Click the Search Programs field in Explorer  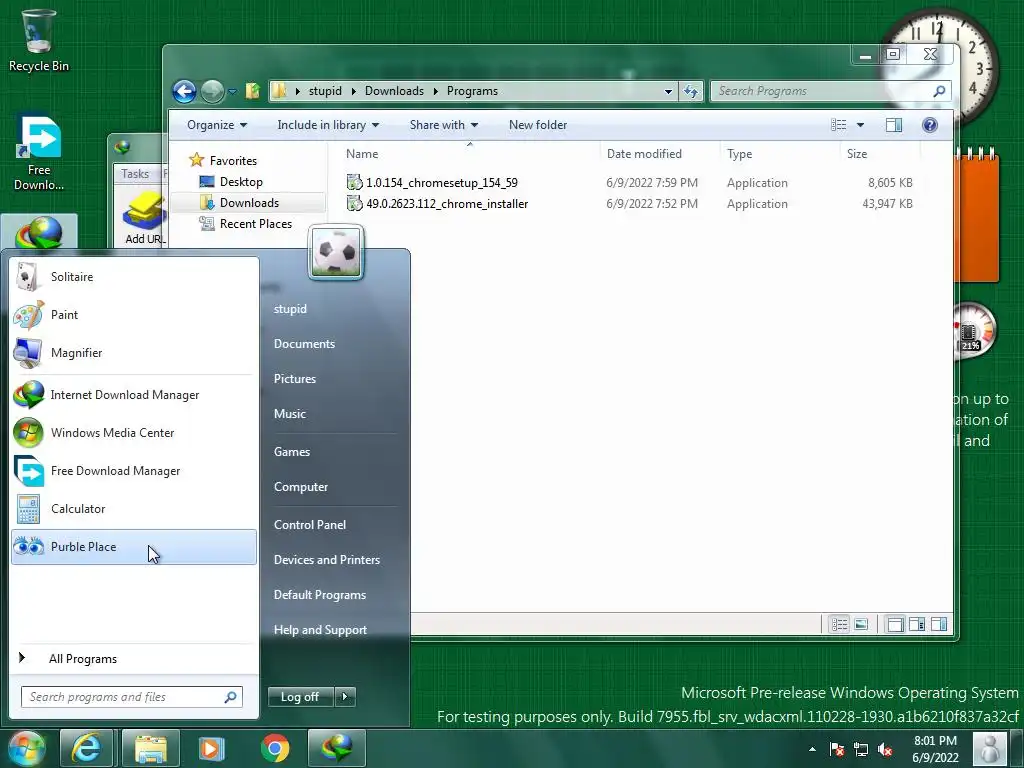click(x=829, y=91)
